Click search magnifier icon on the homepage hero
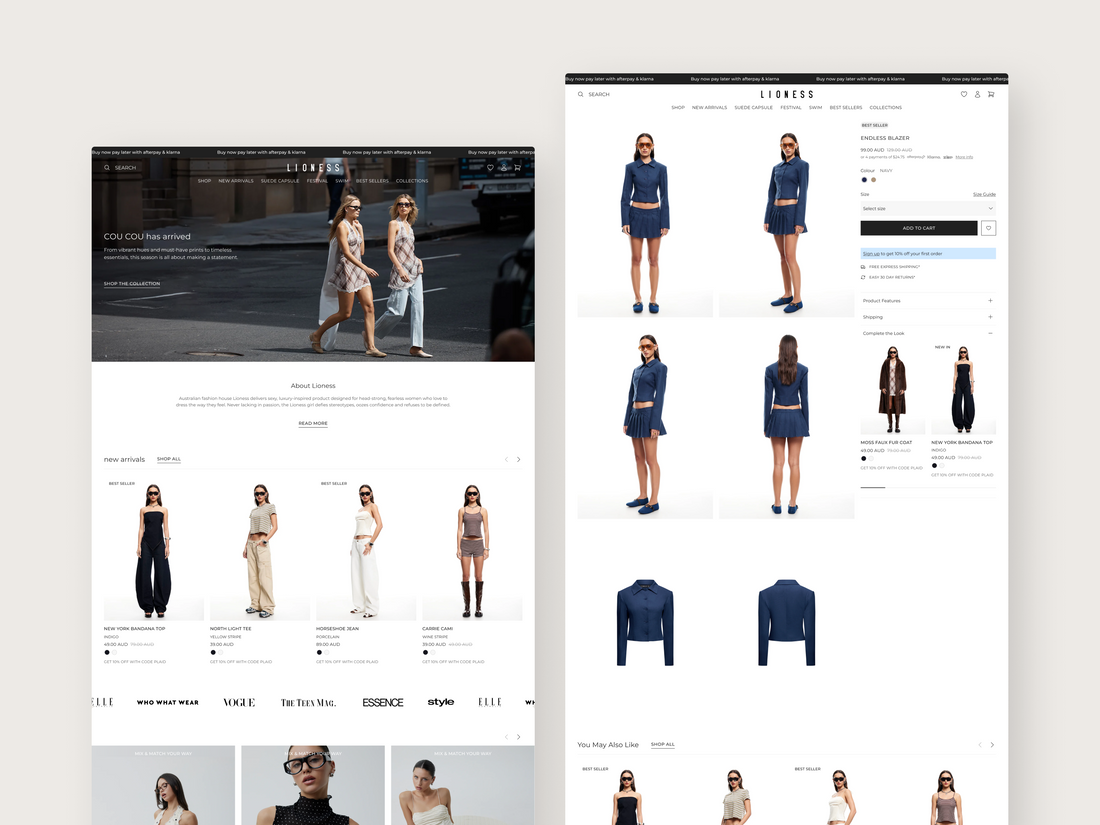 click(107, 168)
